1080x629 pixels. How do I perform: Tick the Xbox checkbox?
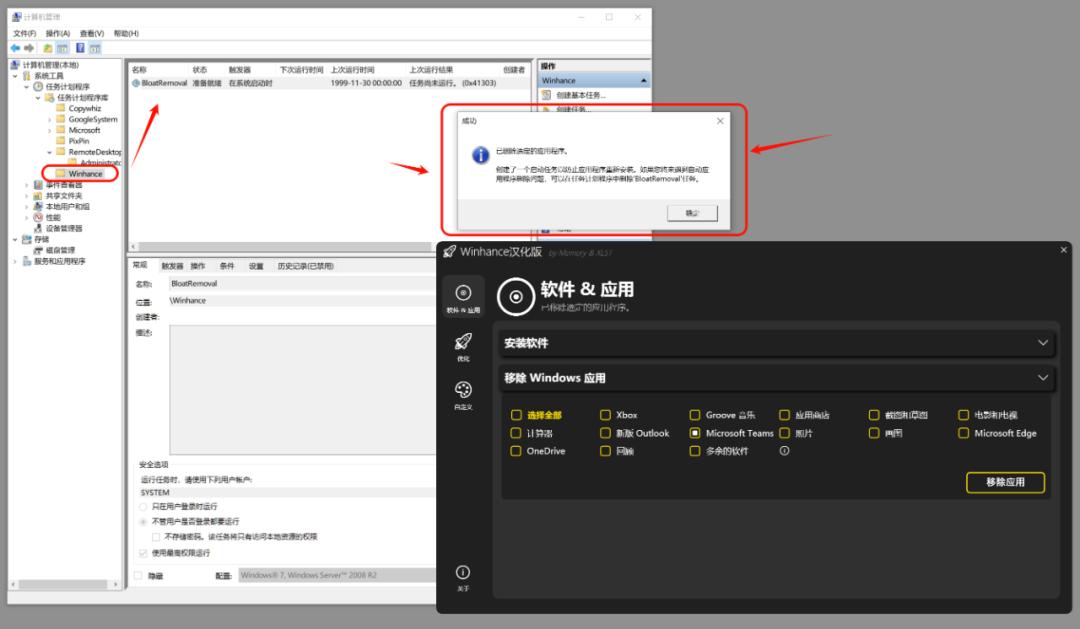pos(605,415)
